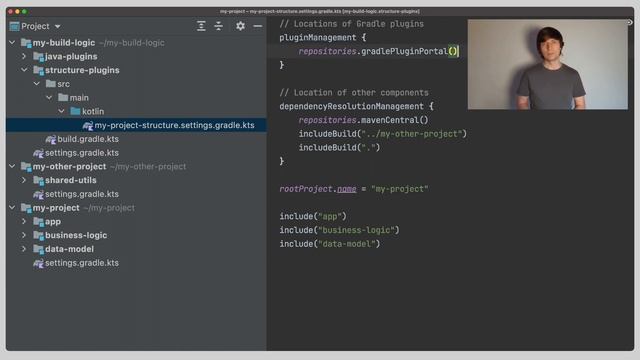Open build.gradle.kts under structure-plugins
Image resolution: width=640 pixels, height=360 pixels.
[88, 139]
